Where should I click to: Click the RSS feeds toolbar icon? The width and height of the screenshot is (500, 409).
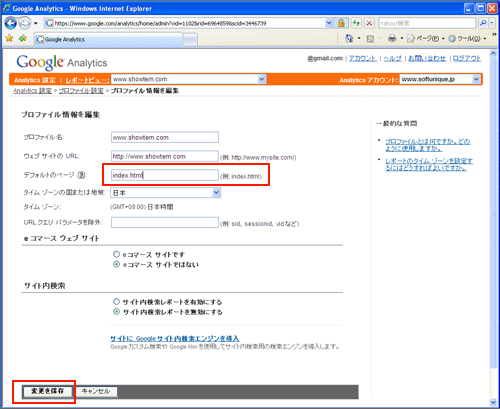click(370, 39)
